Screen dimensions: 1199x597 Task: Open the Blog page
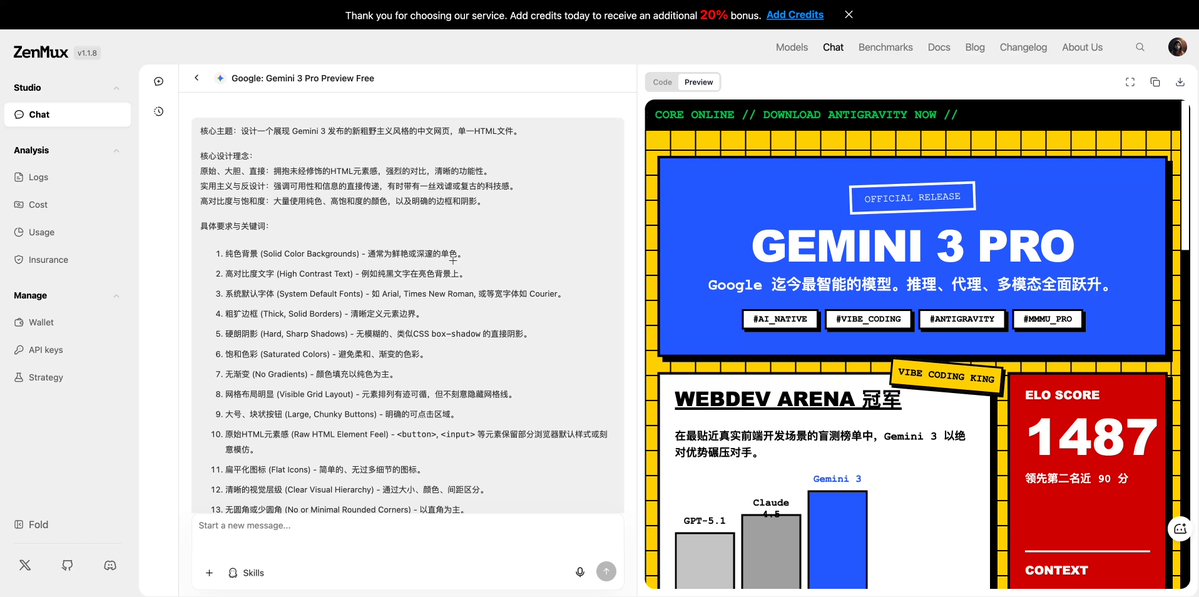(x=975, y=47)
